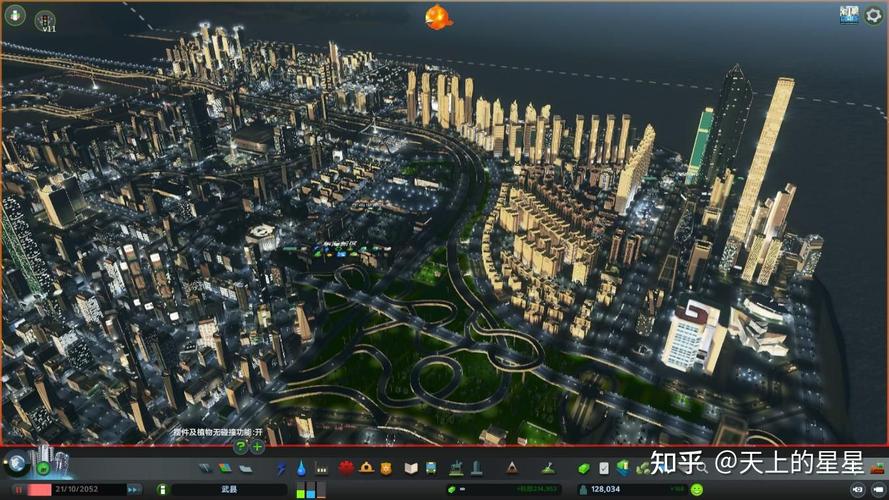Open the Monuments pyramid menu
889x500 pixels.
[x=512, y=468]
